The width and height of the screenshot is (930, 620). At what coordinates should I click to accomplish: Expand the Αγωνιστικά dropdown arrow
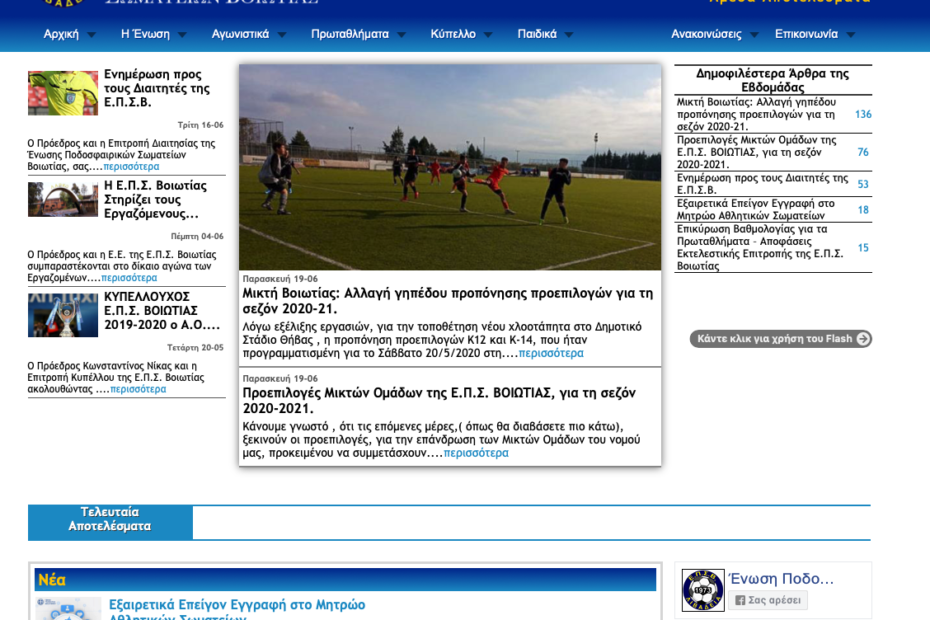tap(282, 35)
